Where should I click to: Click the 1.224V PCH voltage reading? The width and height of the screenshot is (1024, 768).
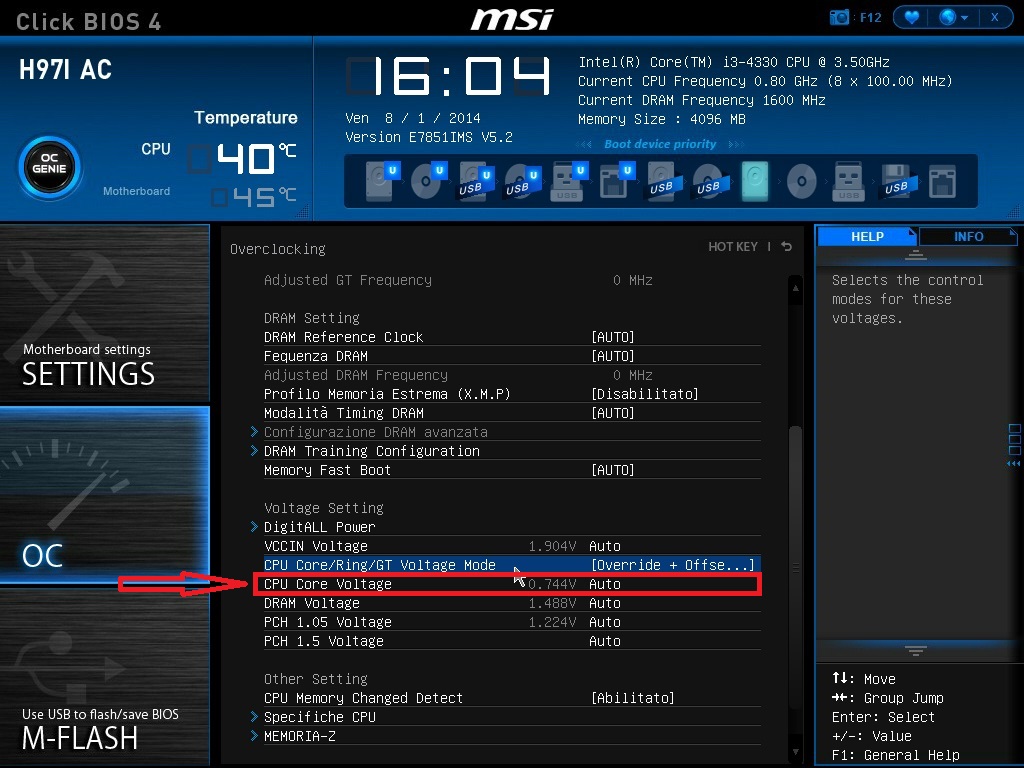click(552, 622)
